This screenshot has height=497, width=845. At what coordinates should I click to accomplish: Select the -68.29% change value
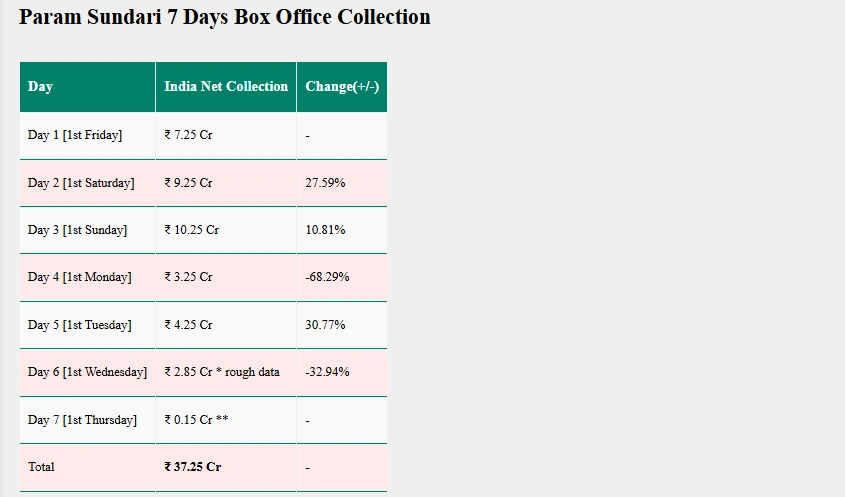coord(327,277)
